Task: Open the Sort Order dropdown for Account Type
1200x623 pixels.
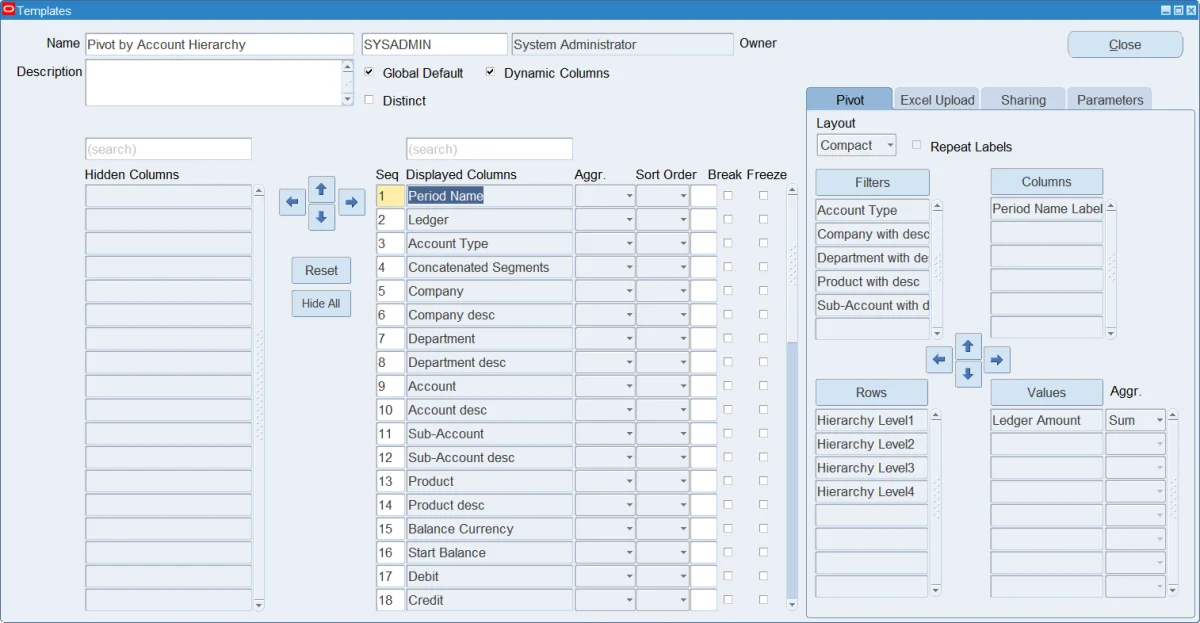Action: tap(662, 243)
